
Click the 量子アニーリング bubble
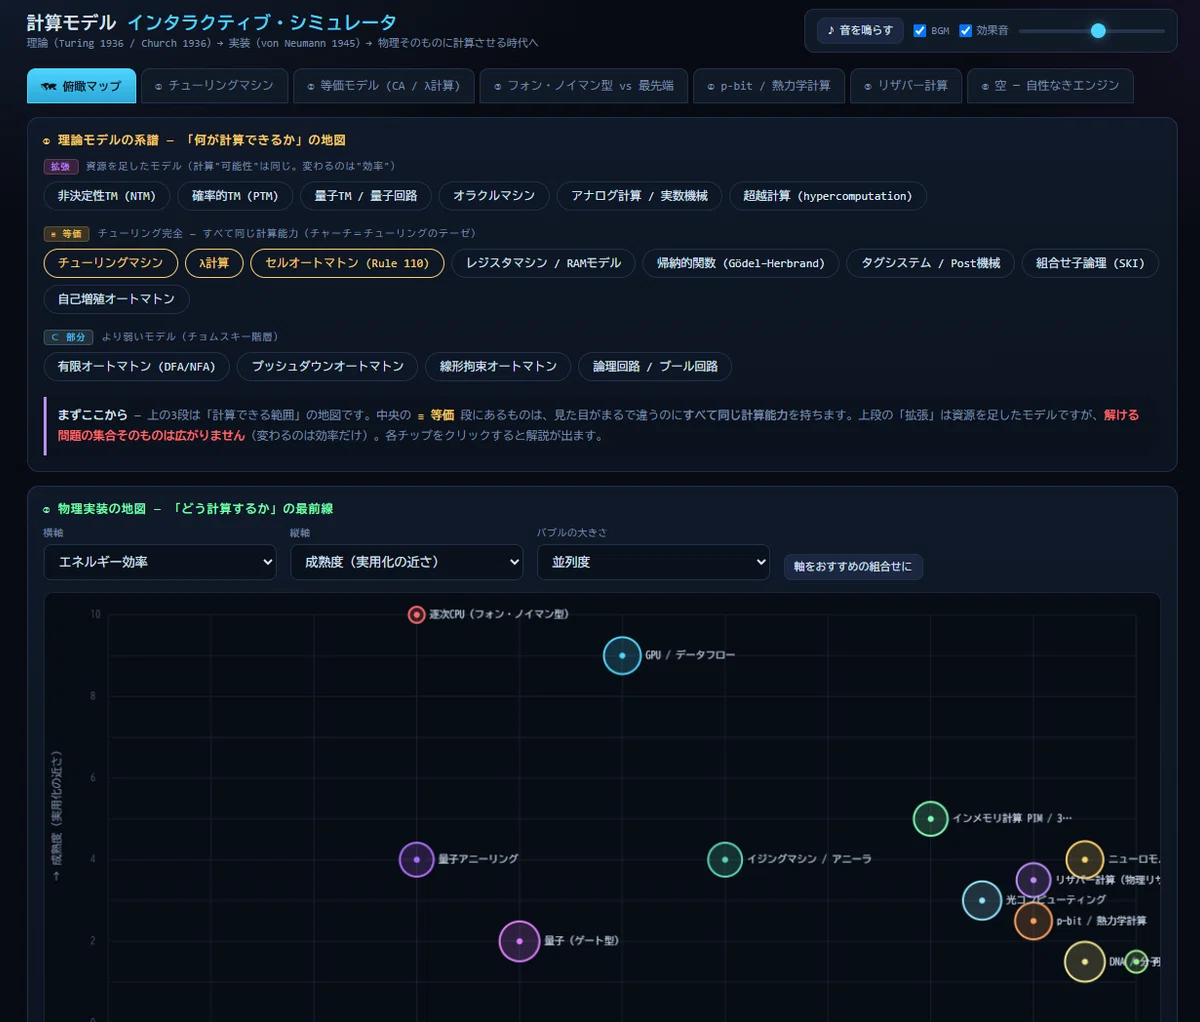click(x=417, y=860)
